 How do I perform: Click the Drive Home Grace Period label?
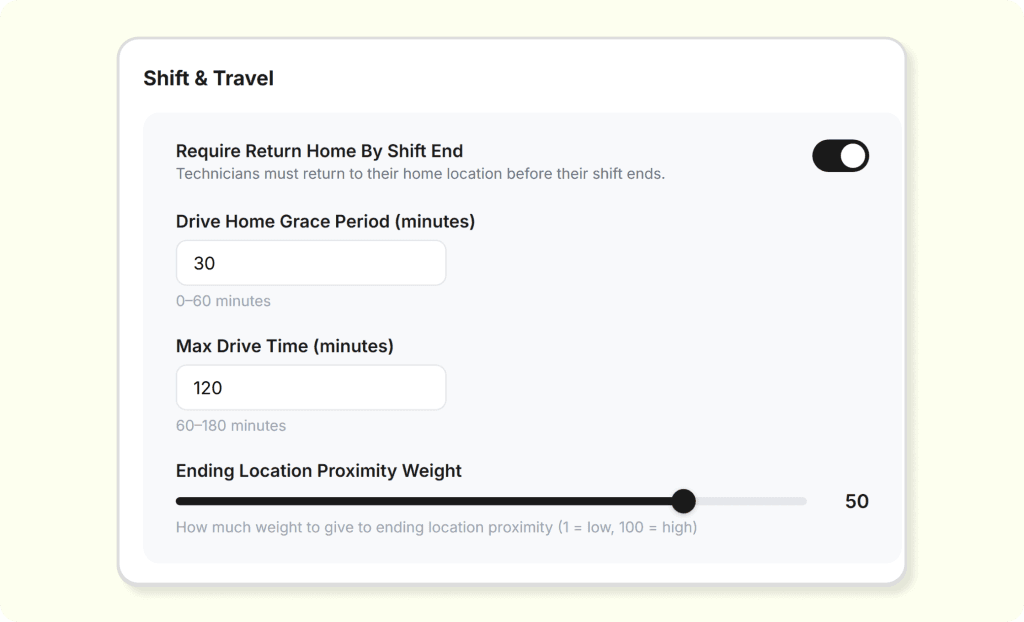(x=325, y=221)
